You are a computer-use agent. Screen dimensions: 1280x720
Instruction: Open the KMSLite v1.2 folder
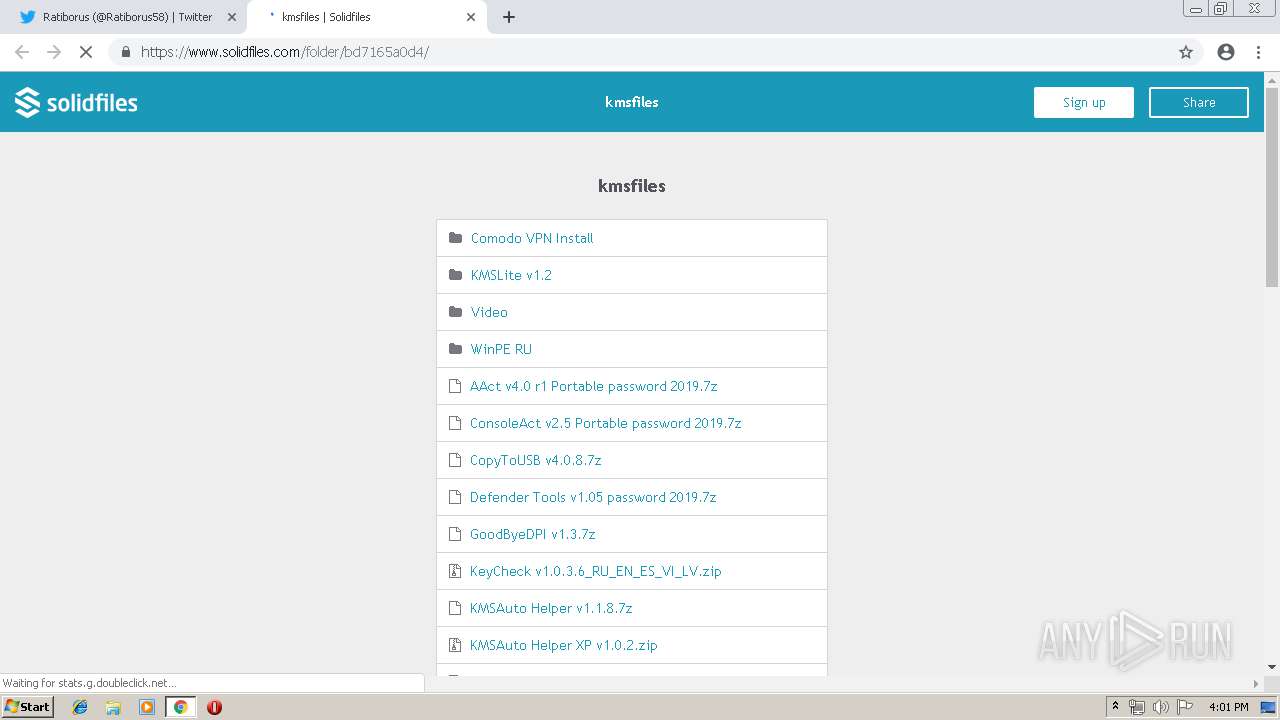511,275
